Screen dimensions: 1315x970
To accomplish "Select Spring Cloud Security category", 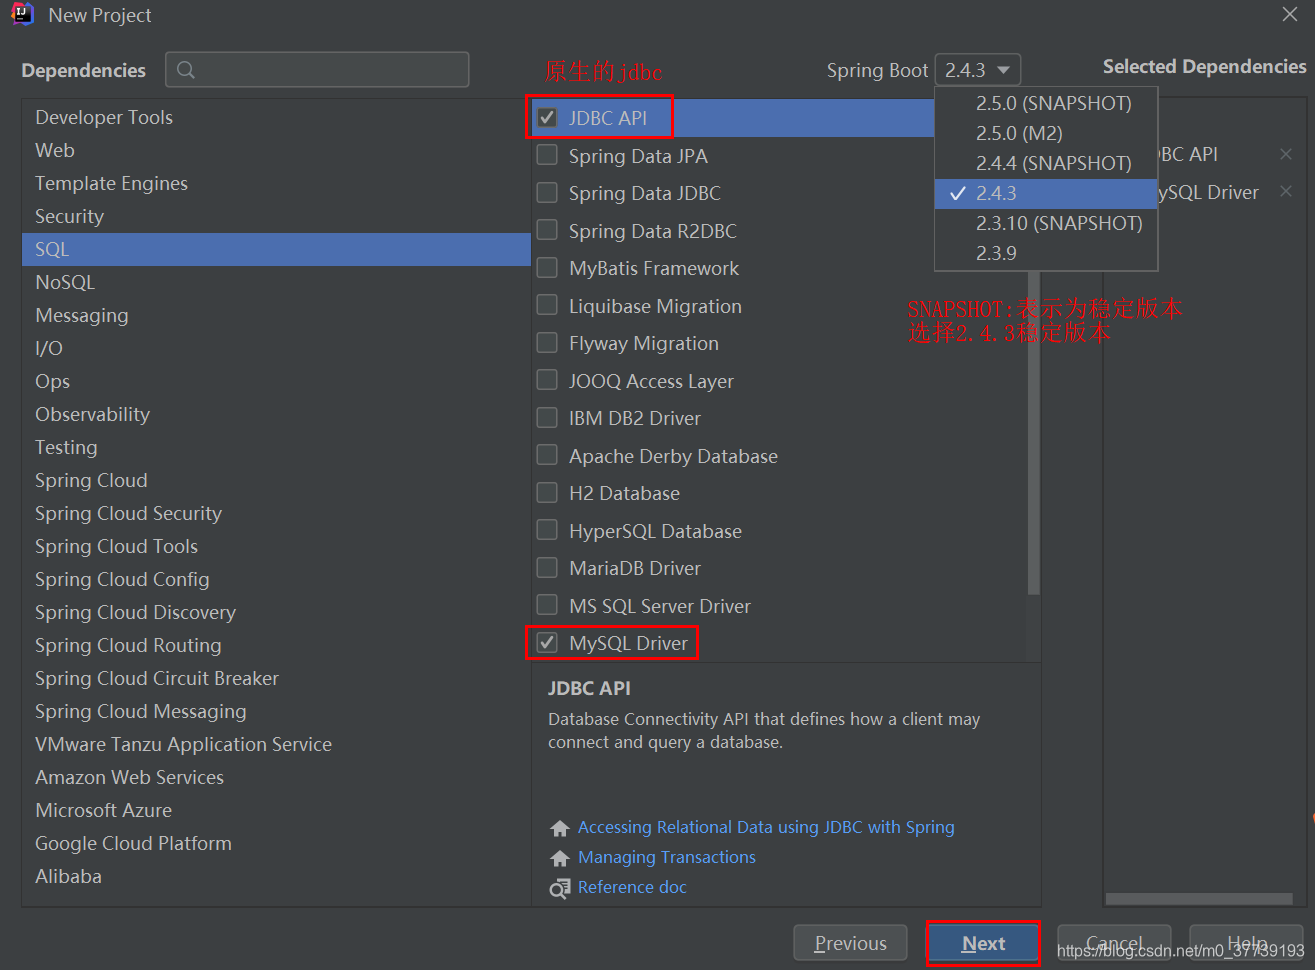I will pyautogui.click(x=276, y=513).
